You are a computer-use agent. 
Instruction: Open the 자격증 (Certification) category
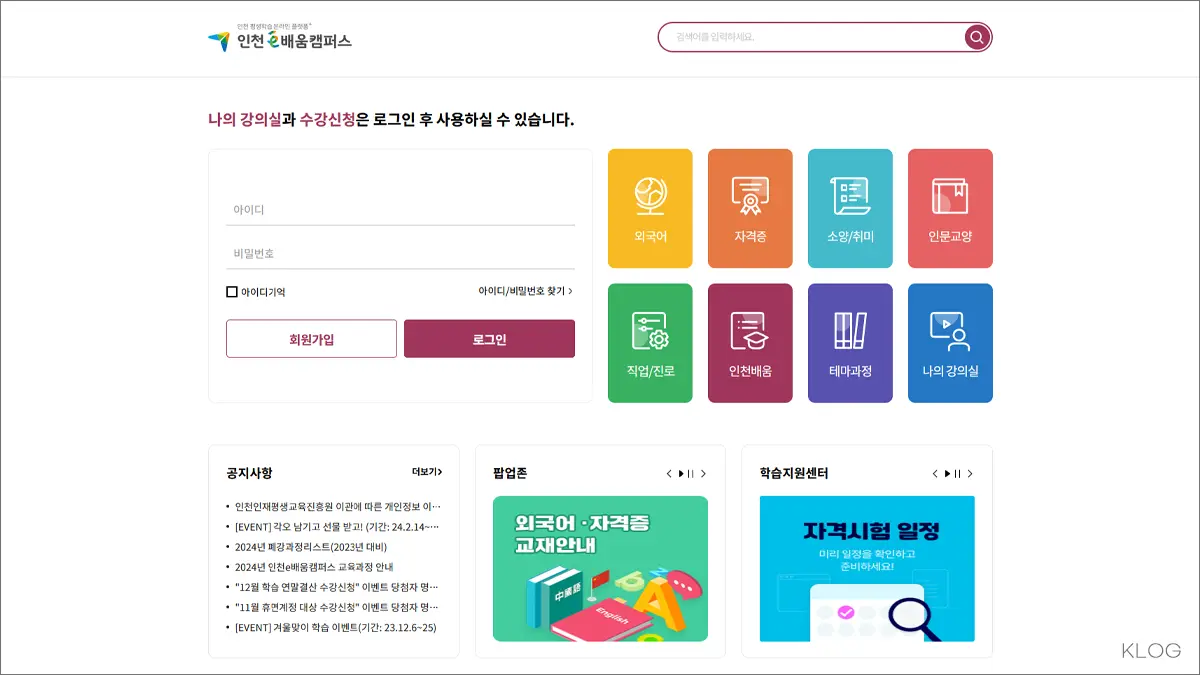[x=750, y=208]
